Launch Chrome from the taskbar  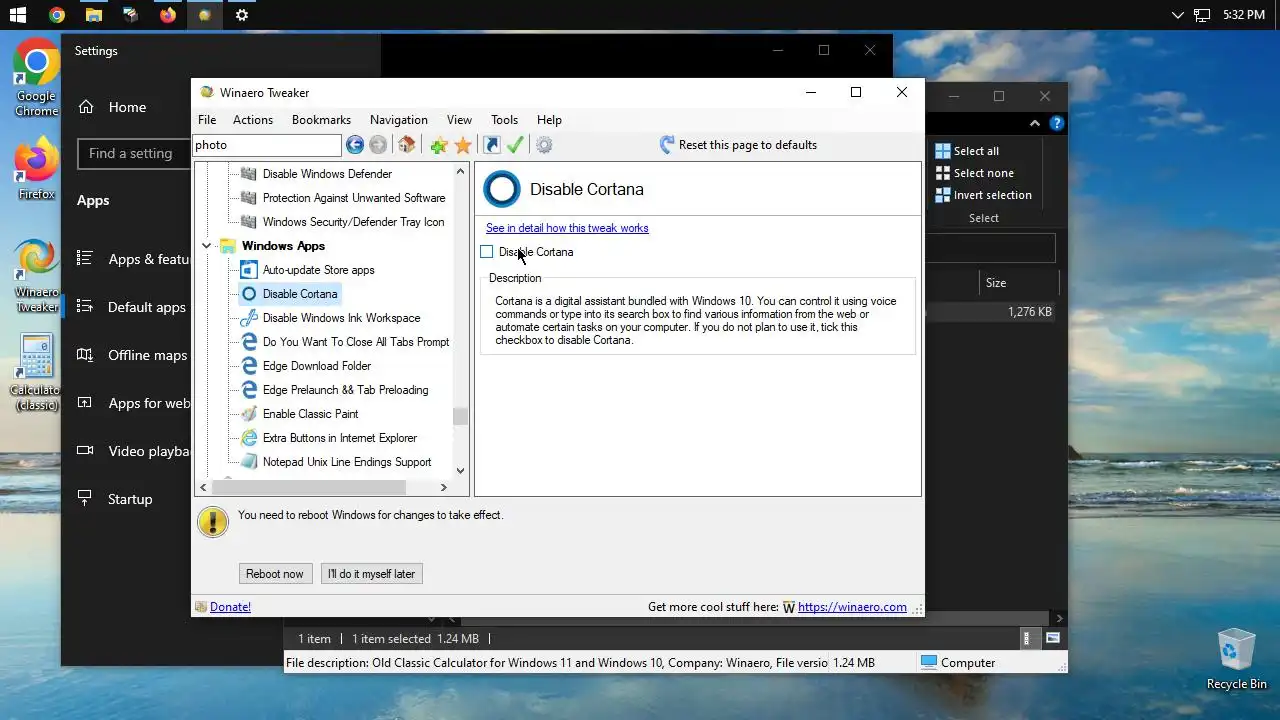point(57,15)
